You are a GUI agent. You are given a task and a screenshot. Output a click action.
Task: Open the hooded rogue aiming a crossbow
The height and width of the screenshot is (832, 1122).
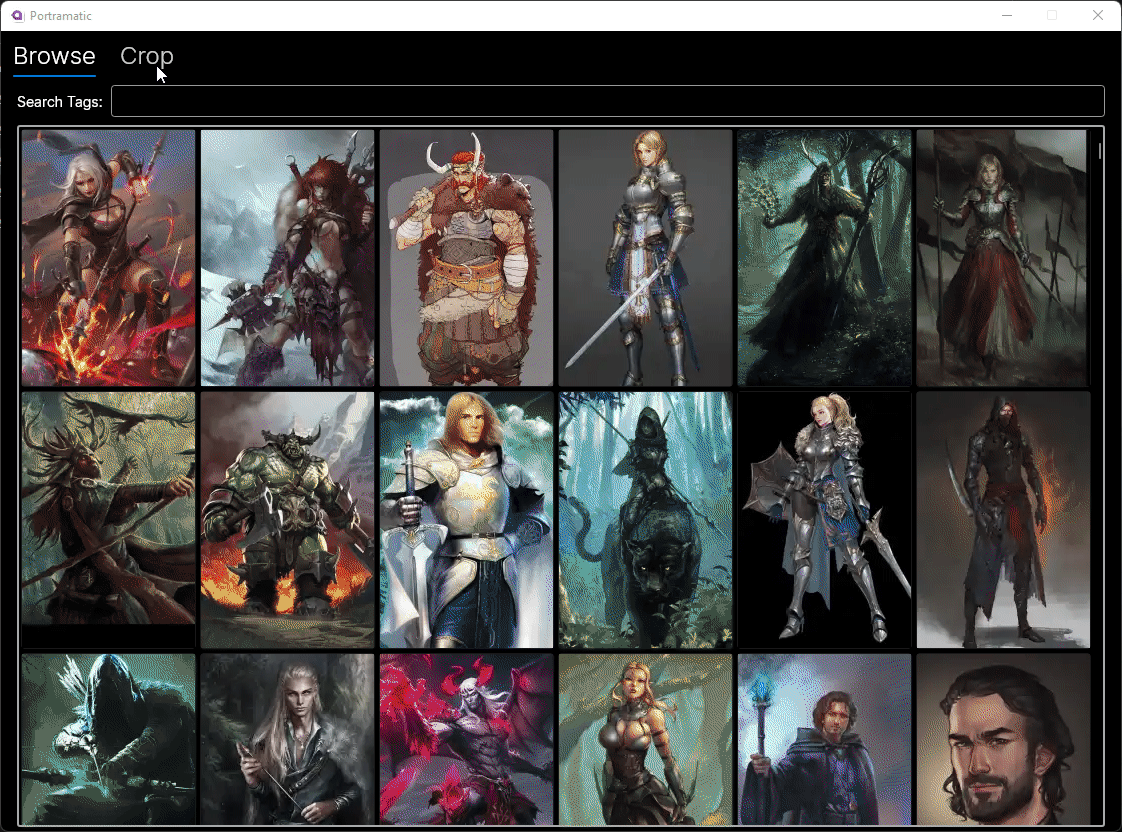pos(107,740)
